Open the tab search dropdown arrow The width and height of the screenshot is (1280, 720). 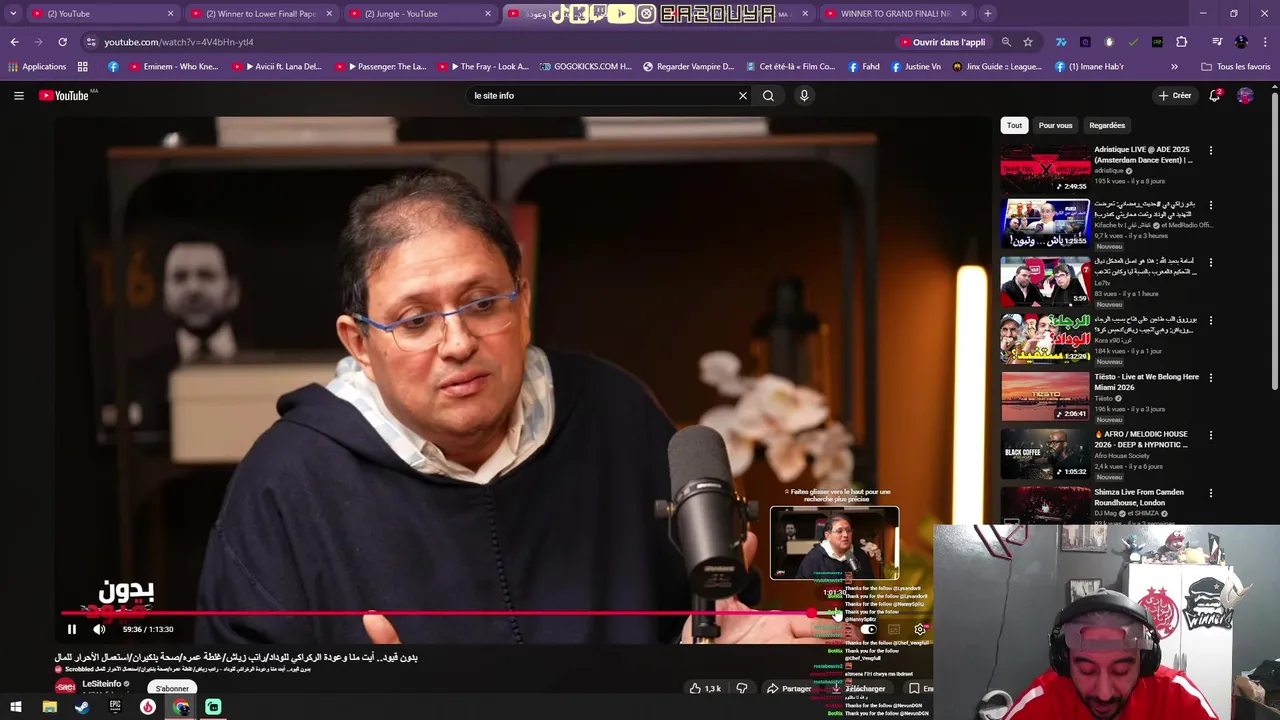click(x=12, y=14)
